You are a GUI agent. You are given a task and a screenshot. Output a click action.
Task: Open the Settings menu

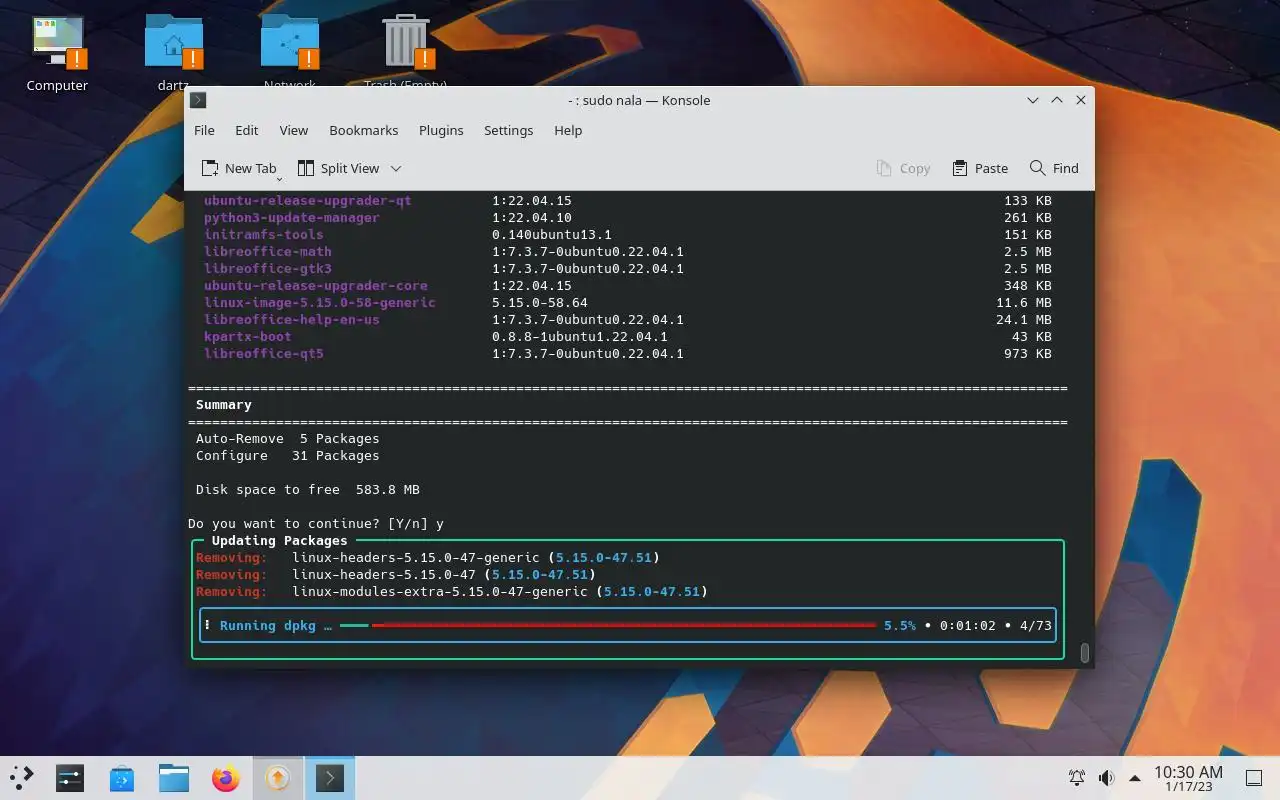[x=508, y=130]
